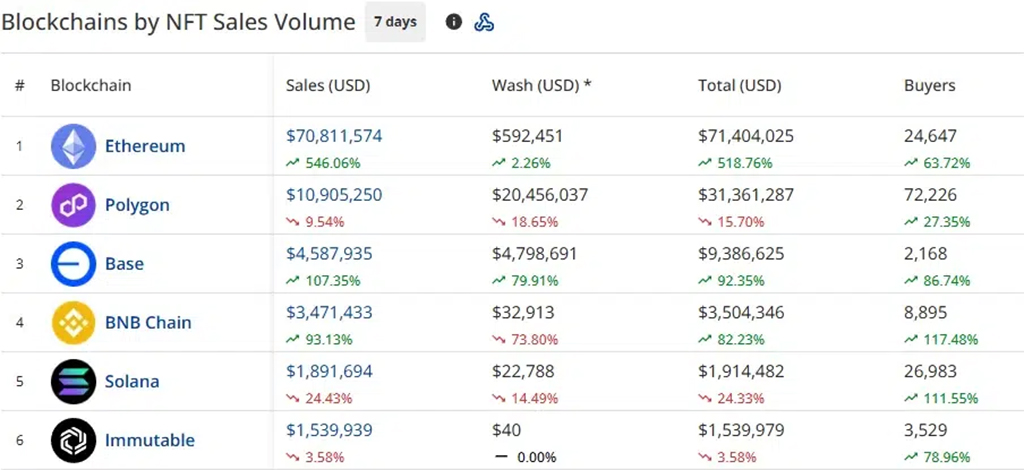Click Polygon wash value $20,456,037
Image resolution: width=1024 pixels, height=470 pixels.
[x=540, y=195]
